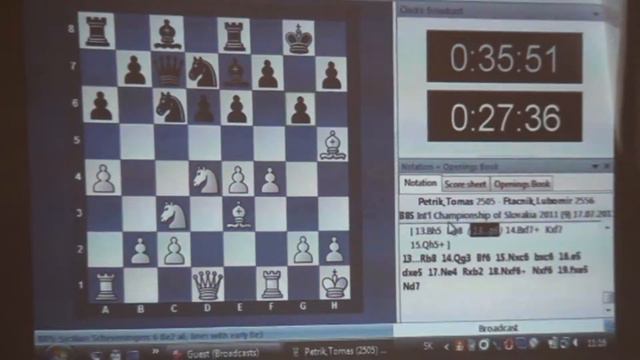640x360 pixels.
Task: Close the Notation panel with the X
Action: [607, 166]
